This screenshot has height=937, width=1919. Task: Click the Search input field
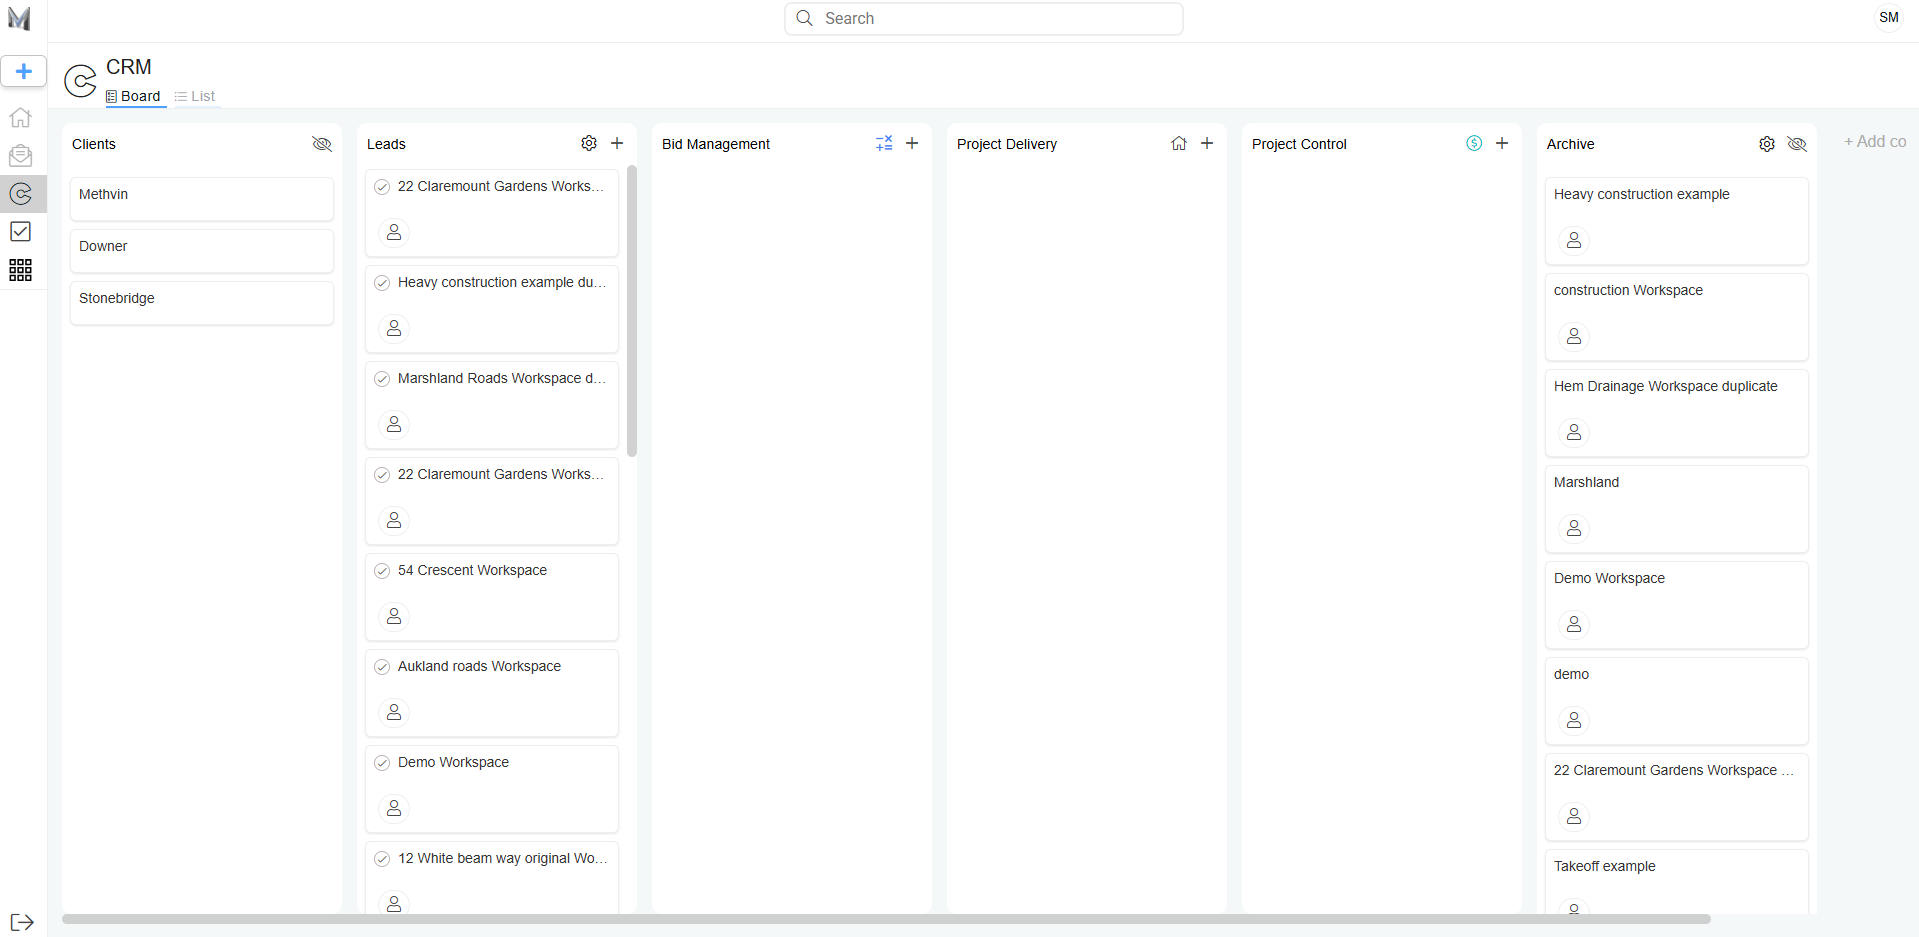tap(984, 19)
